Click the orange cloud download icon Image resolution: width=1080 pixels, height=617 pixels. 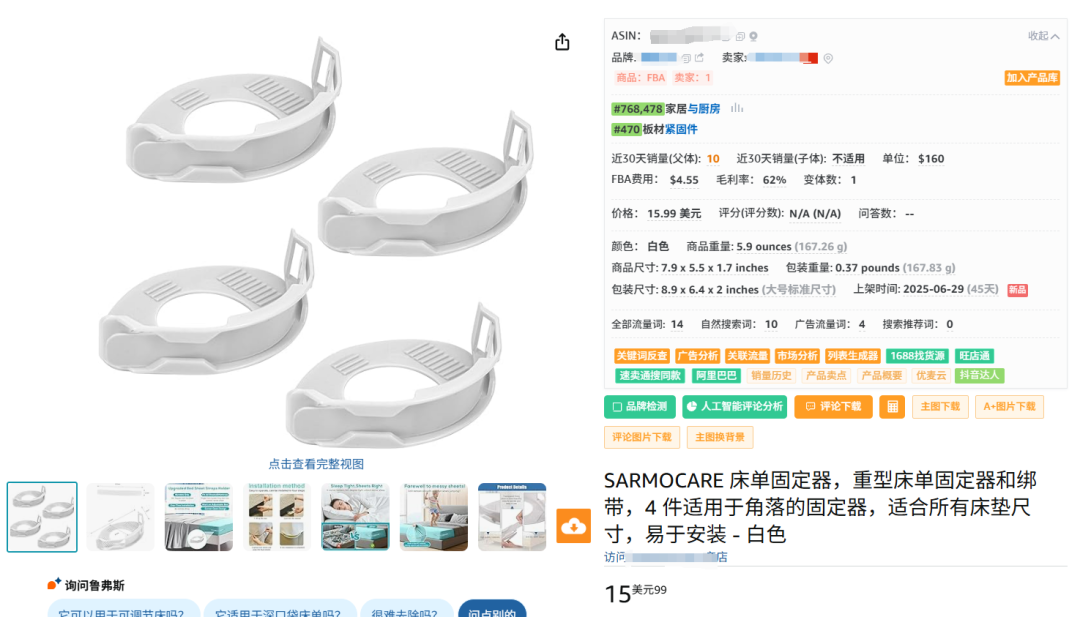[573, 526]
